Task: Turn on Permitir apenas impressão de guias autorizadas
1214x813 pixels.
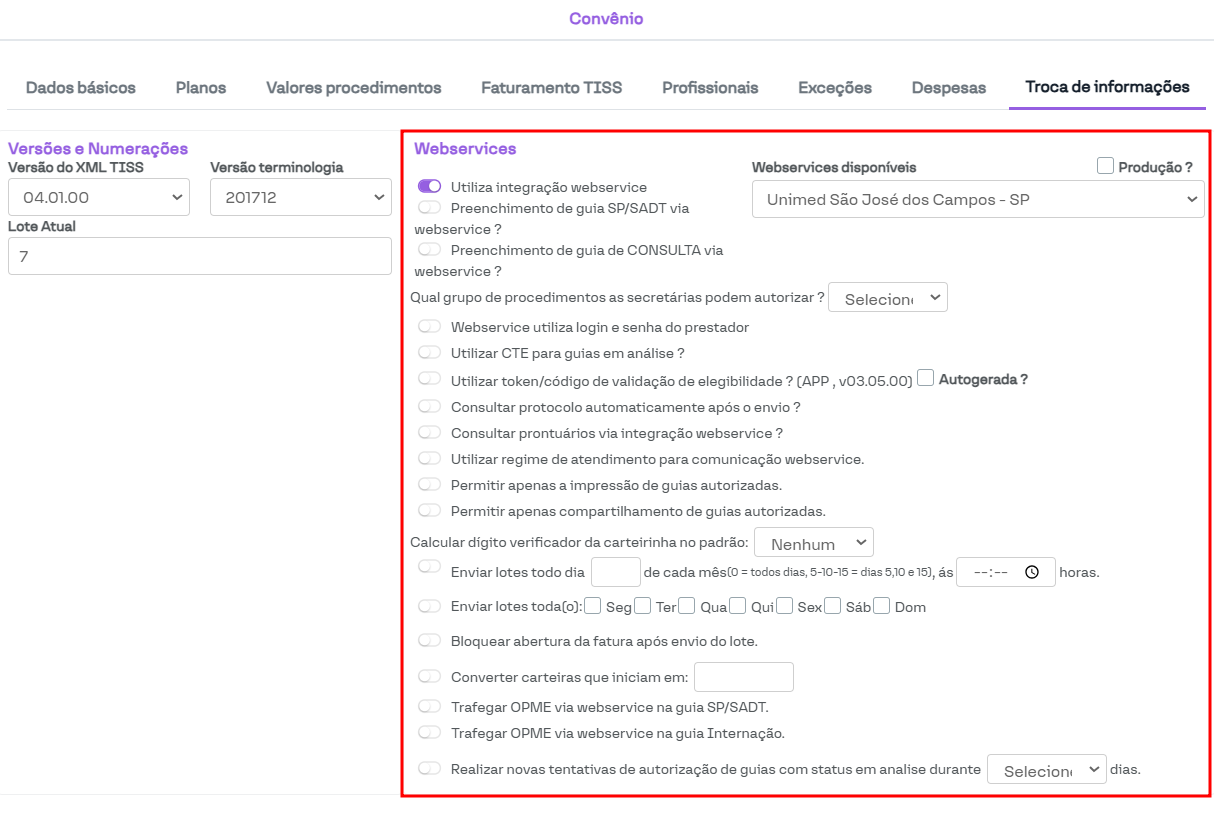Action: [x=429, y=484]
